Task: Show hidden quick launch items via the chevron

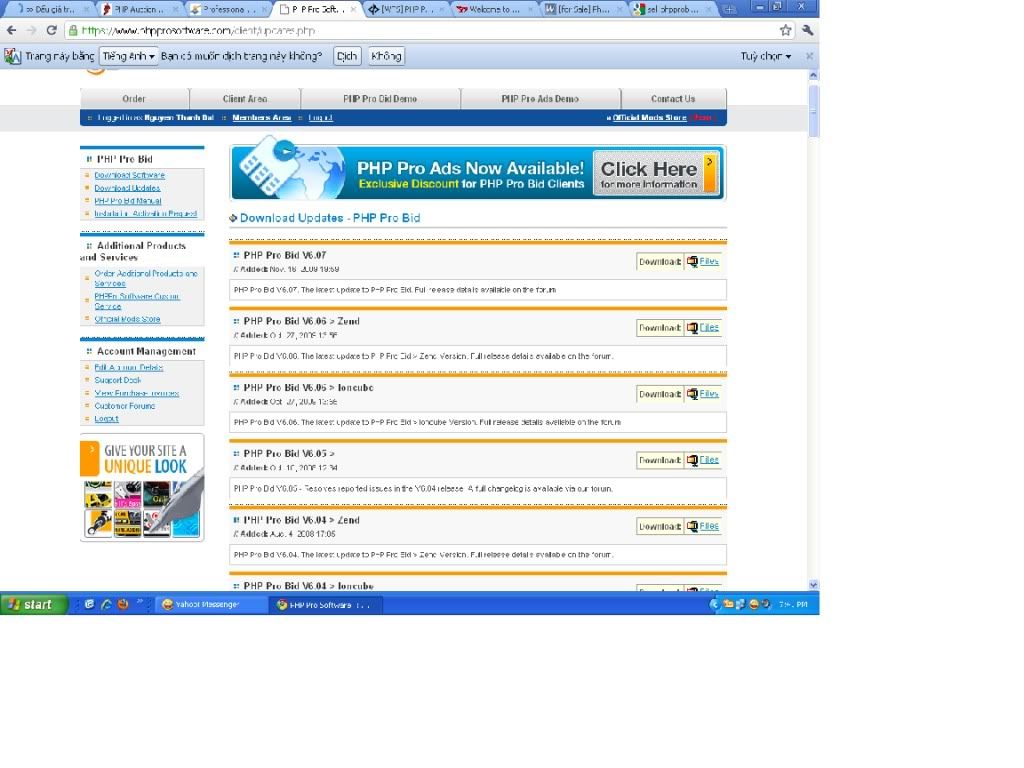Action: 139,602
